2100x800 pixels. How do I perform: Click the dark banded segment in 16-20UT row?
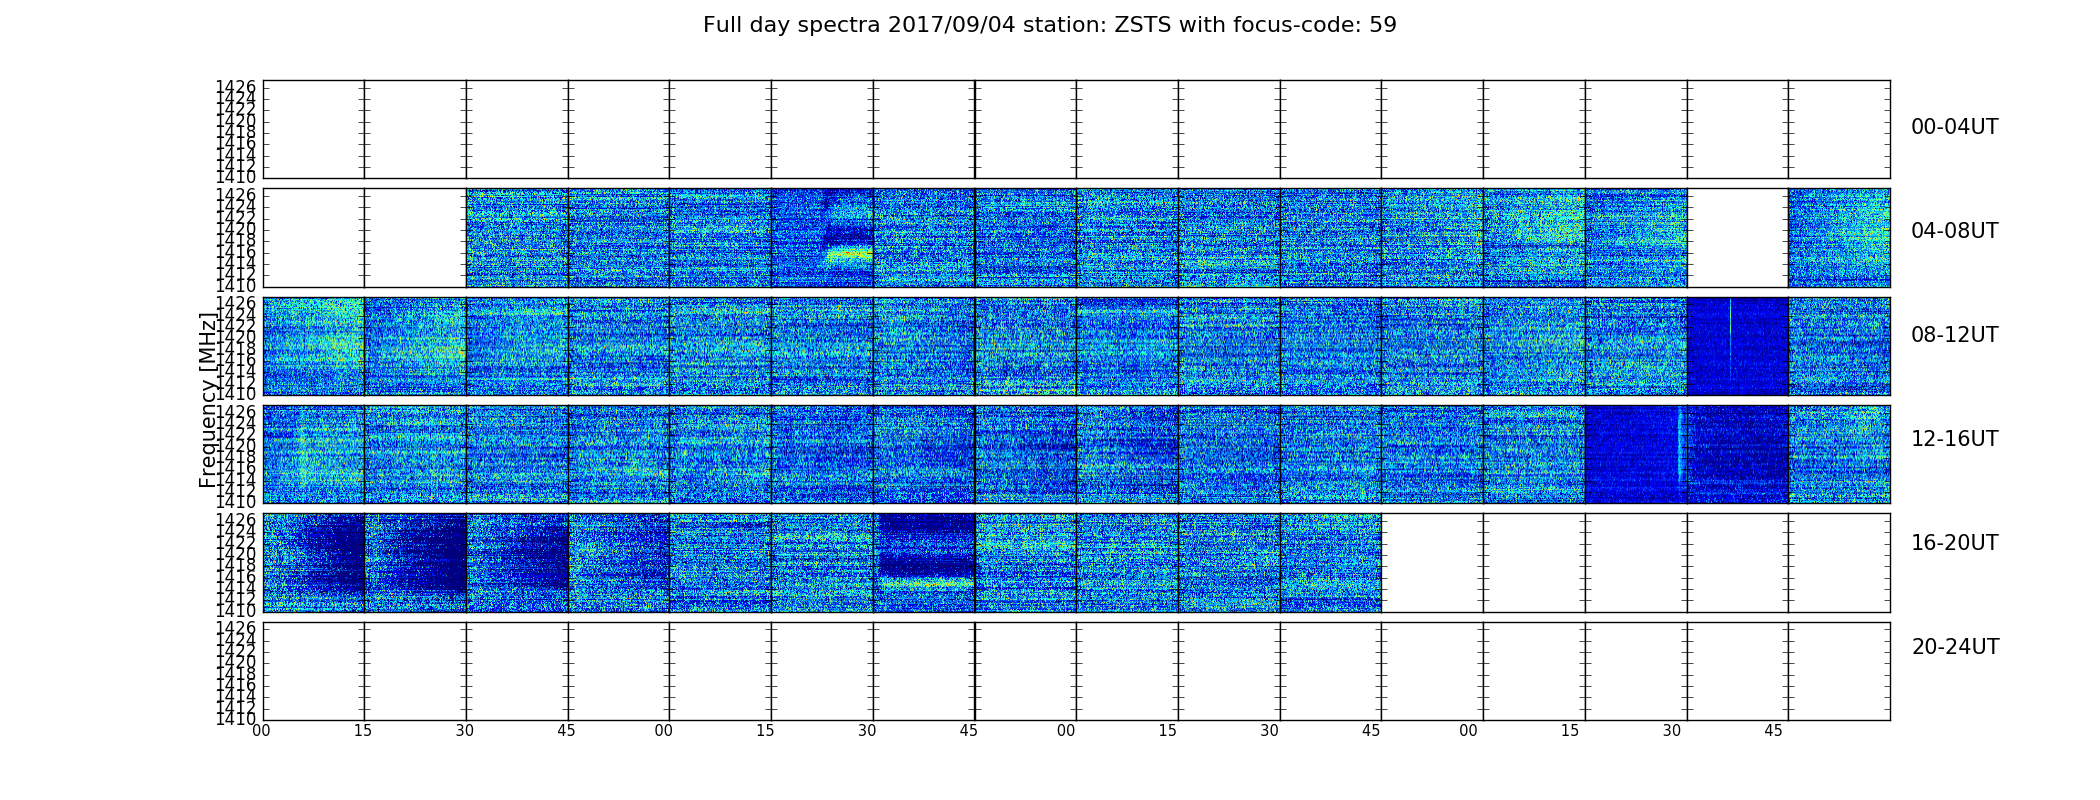924,562
